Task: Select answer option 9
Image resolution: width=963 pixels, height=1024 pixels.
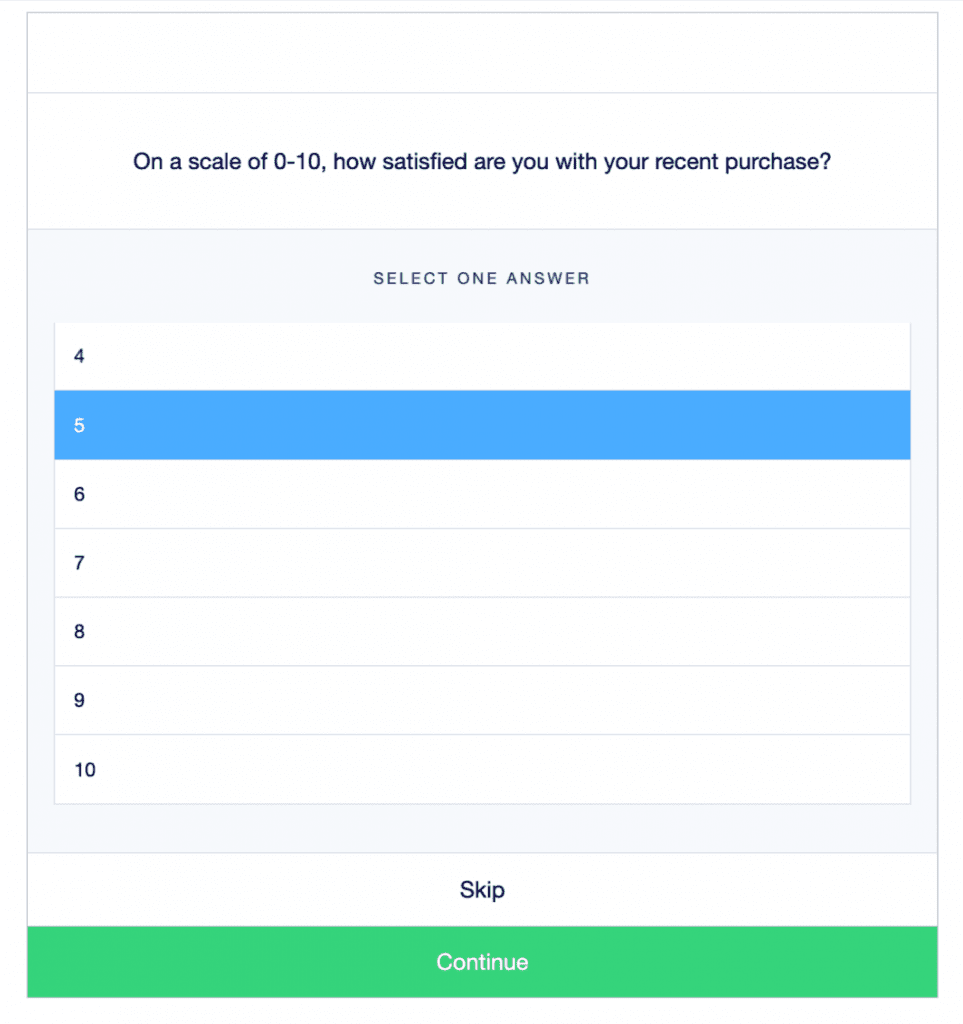Action: tap(482, 701)
